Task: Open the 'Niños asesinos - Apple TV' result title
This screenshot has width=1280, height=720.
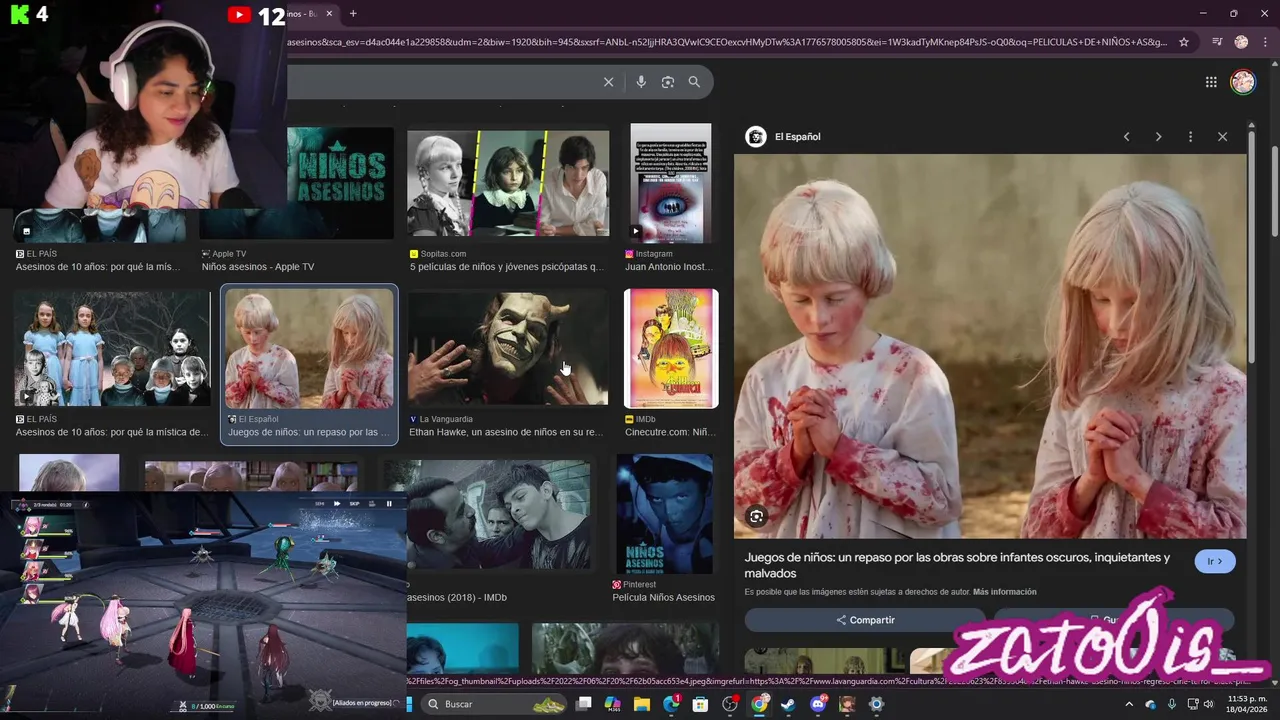Action: pos(258,267)
